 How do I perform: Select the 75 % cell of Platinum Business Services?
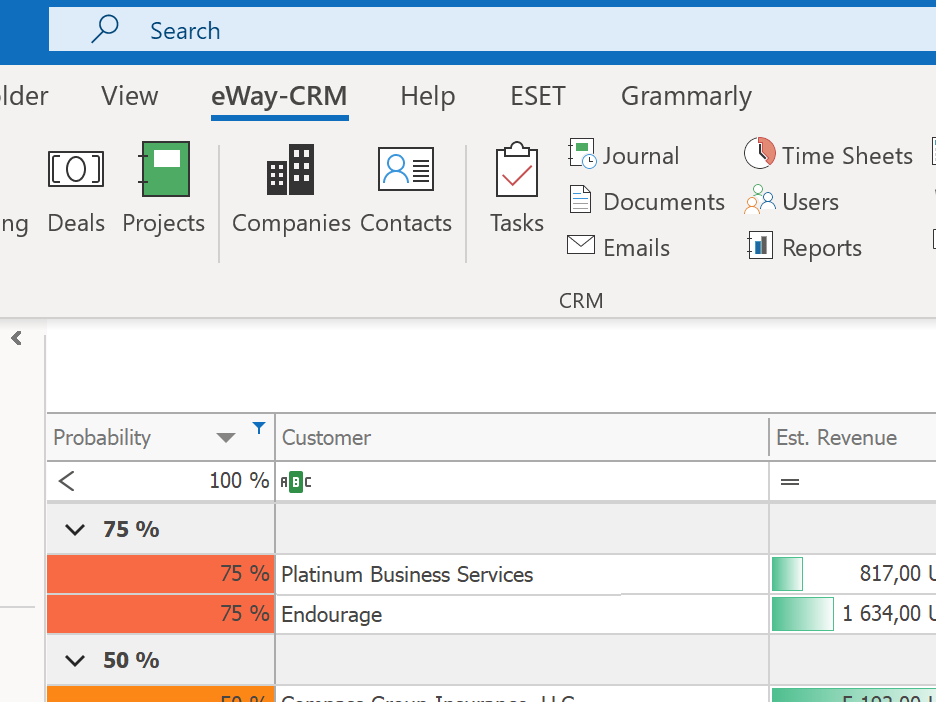(161, 574)
